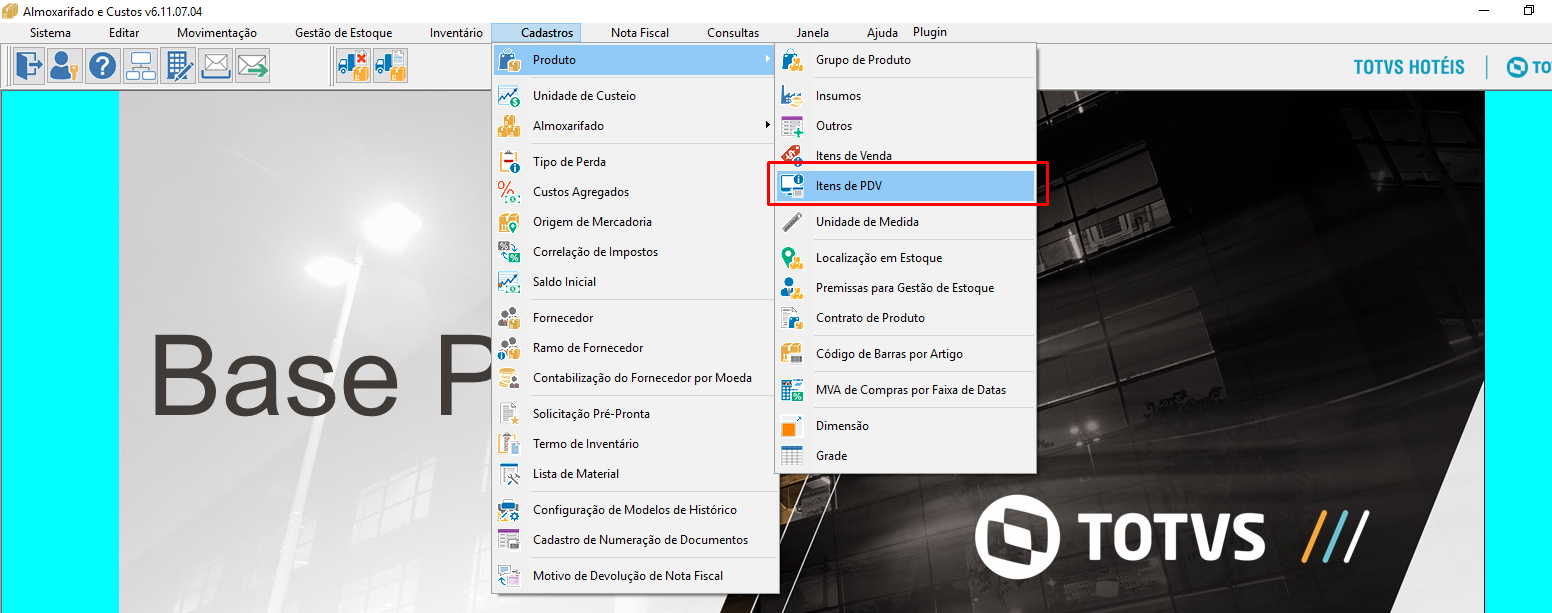Expand the Almoxarifado submenu

click(x=635, y=126)
